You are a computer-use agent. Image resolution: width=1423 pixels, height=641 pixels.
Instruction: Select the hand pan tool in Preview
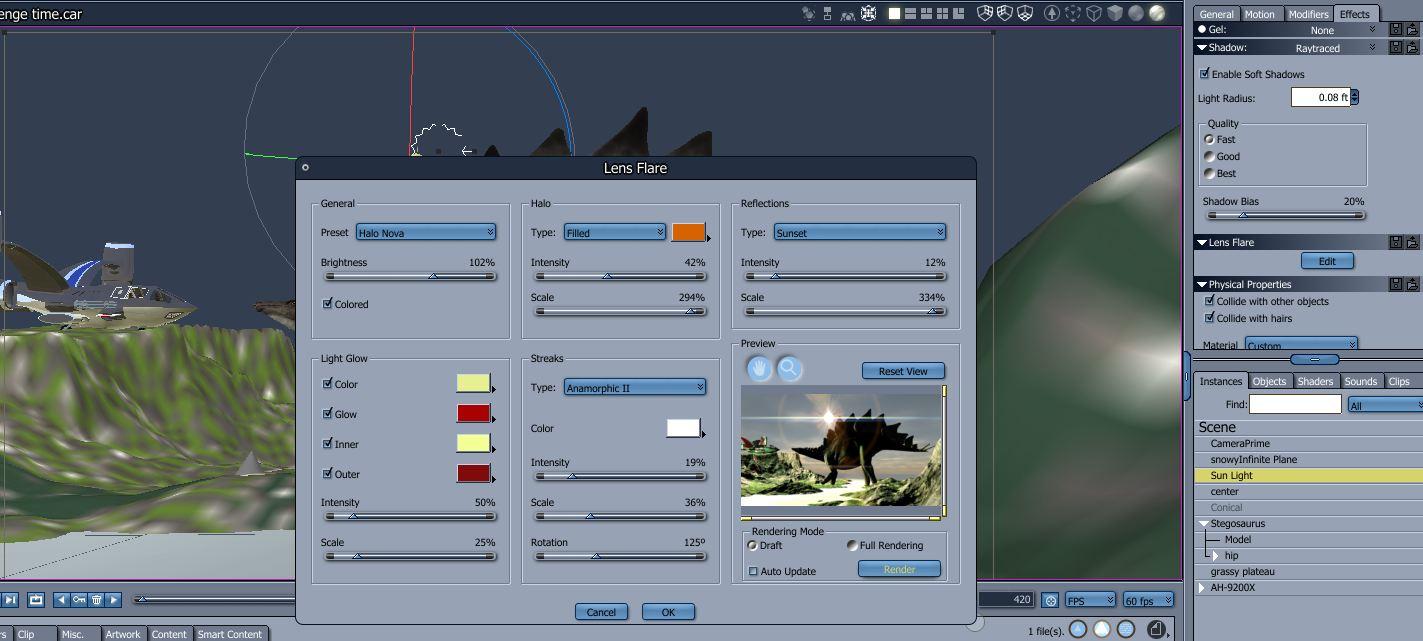[x=760, y=369]
